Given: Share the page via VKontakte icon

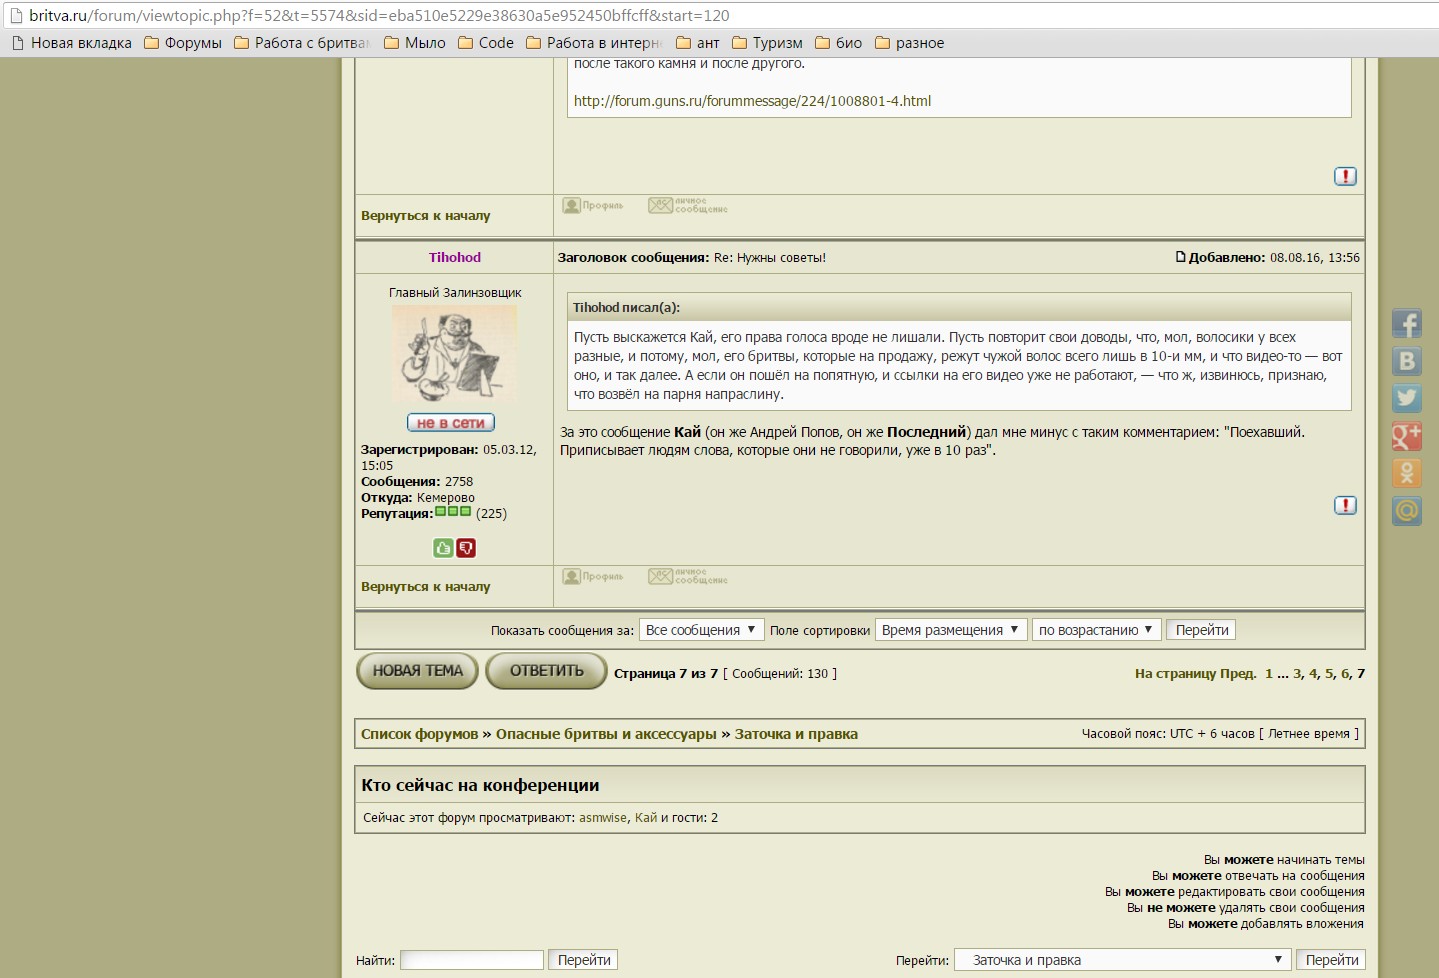Looking at the screenshot, I should point(1406,361).
